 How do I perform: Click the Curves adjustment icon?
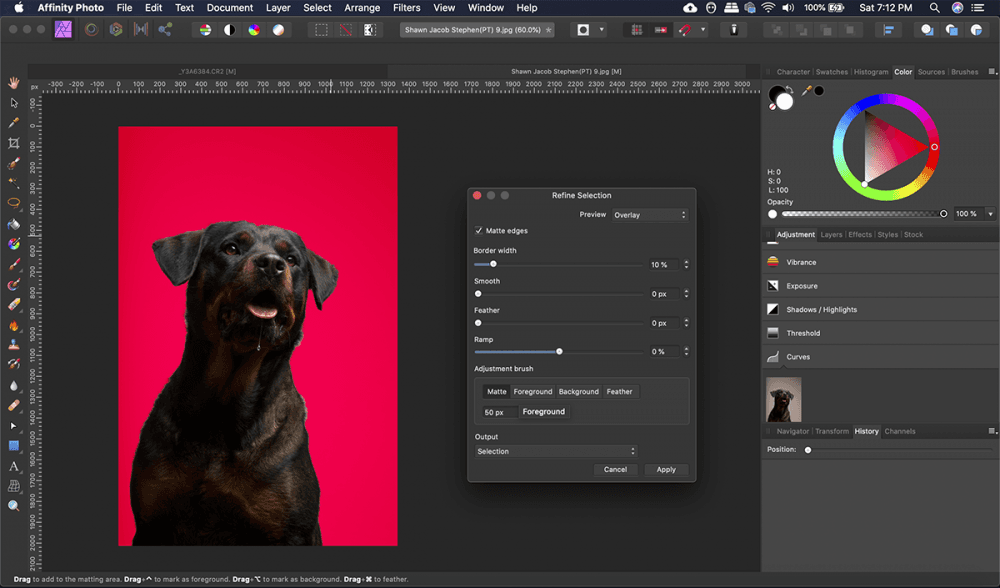pyautogui.click(x=773, y=357)
